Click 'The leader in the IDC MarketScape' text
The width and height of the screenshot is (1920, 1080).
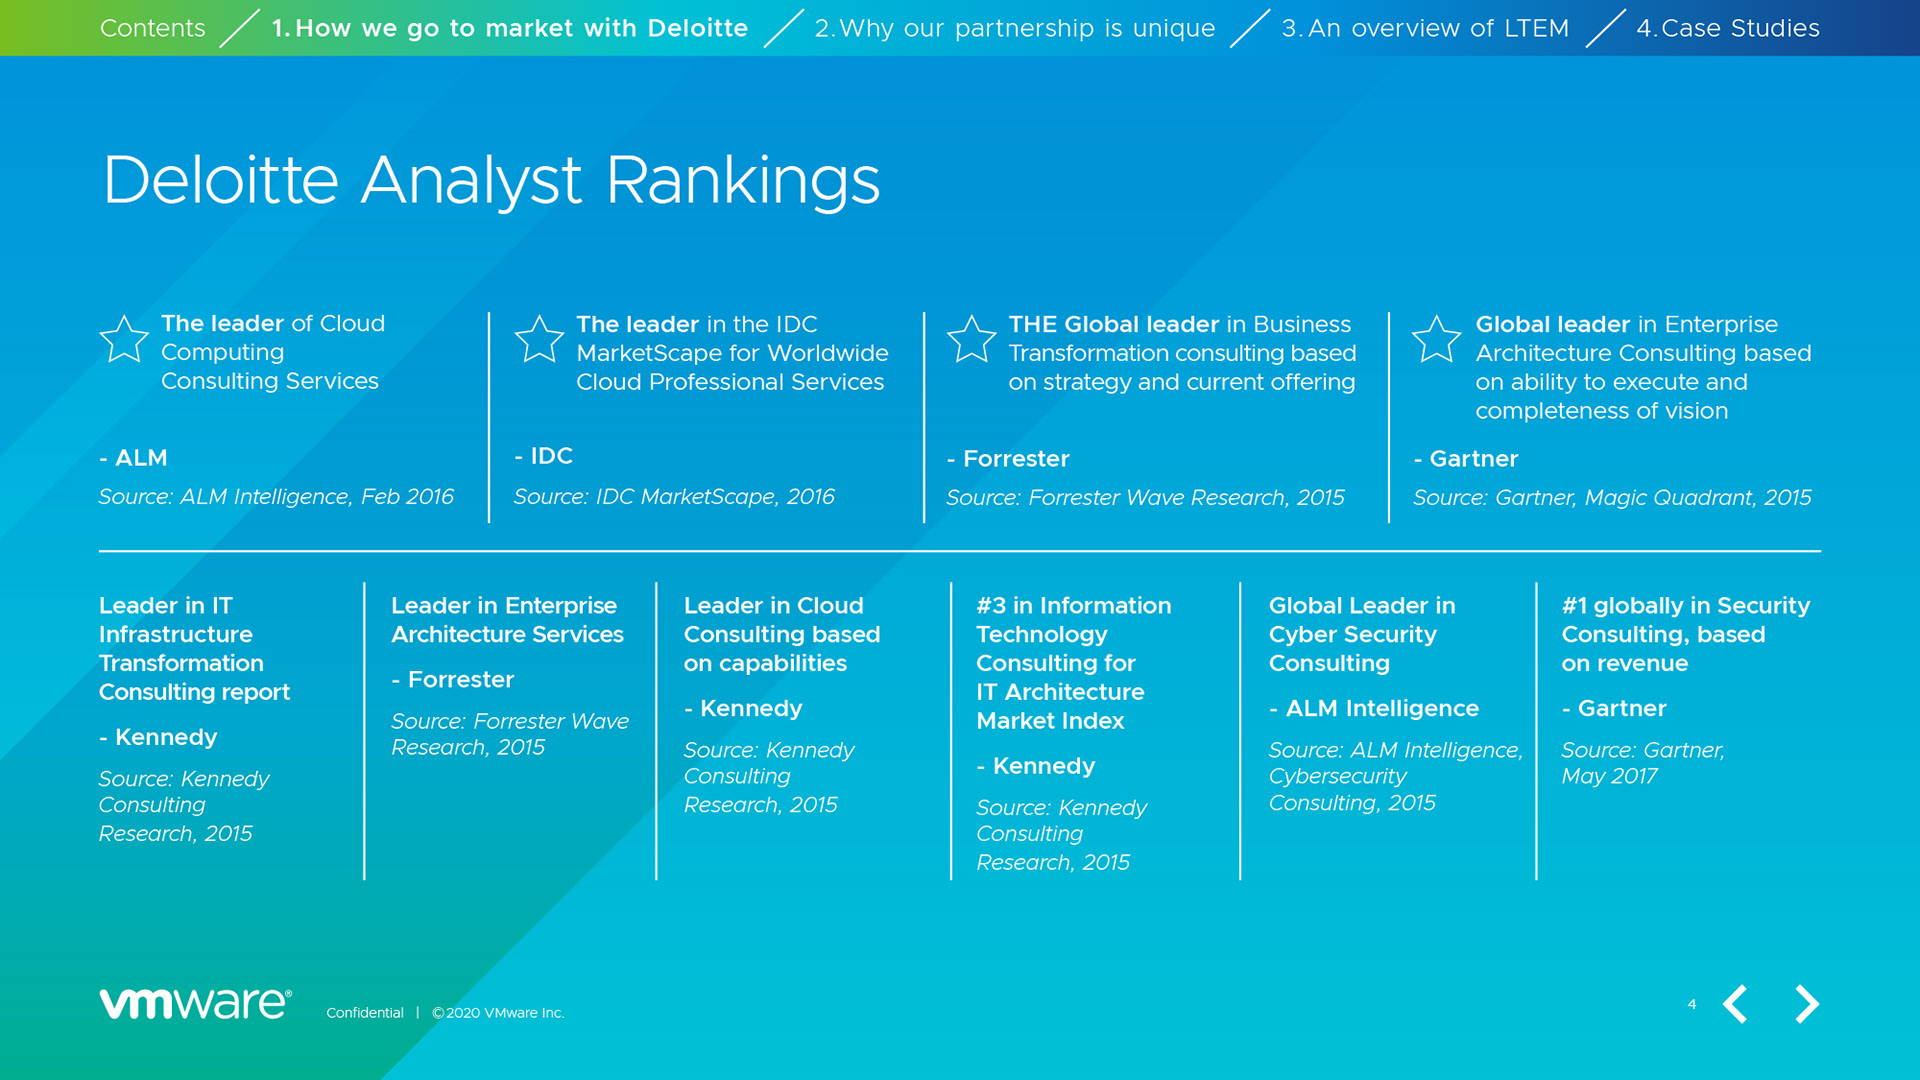732,353
